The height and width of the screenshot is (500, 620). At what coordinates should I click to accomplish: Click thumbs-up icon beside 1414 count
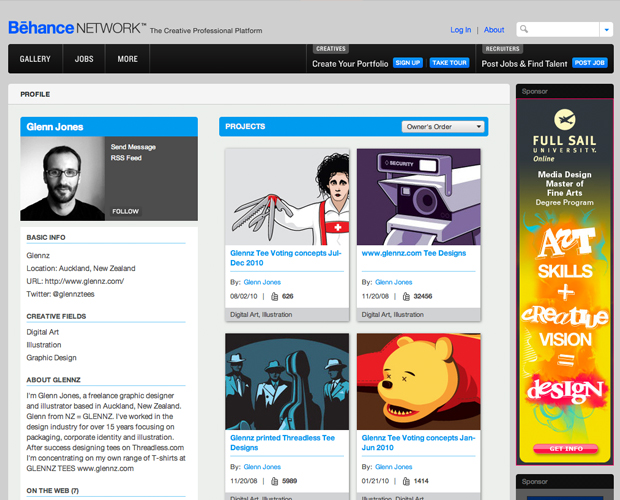tap(406, 481)
